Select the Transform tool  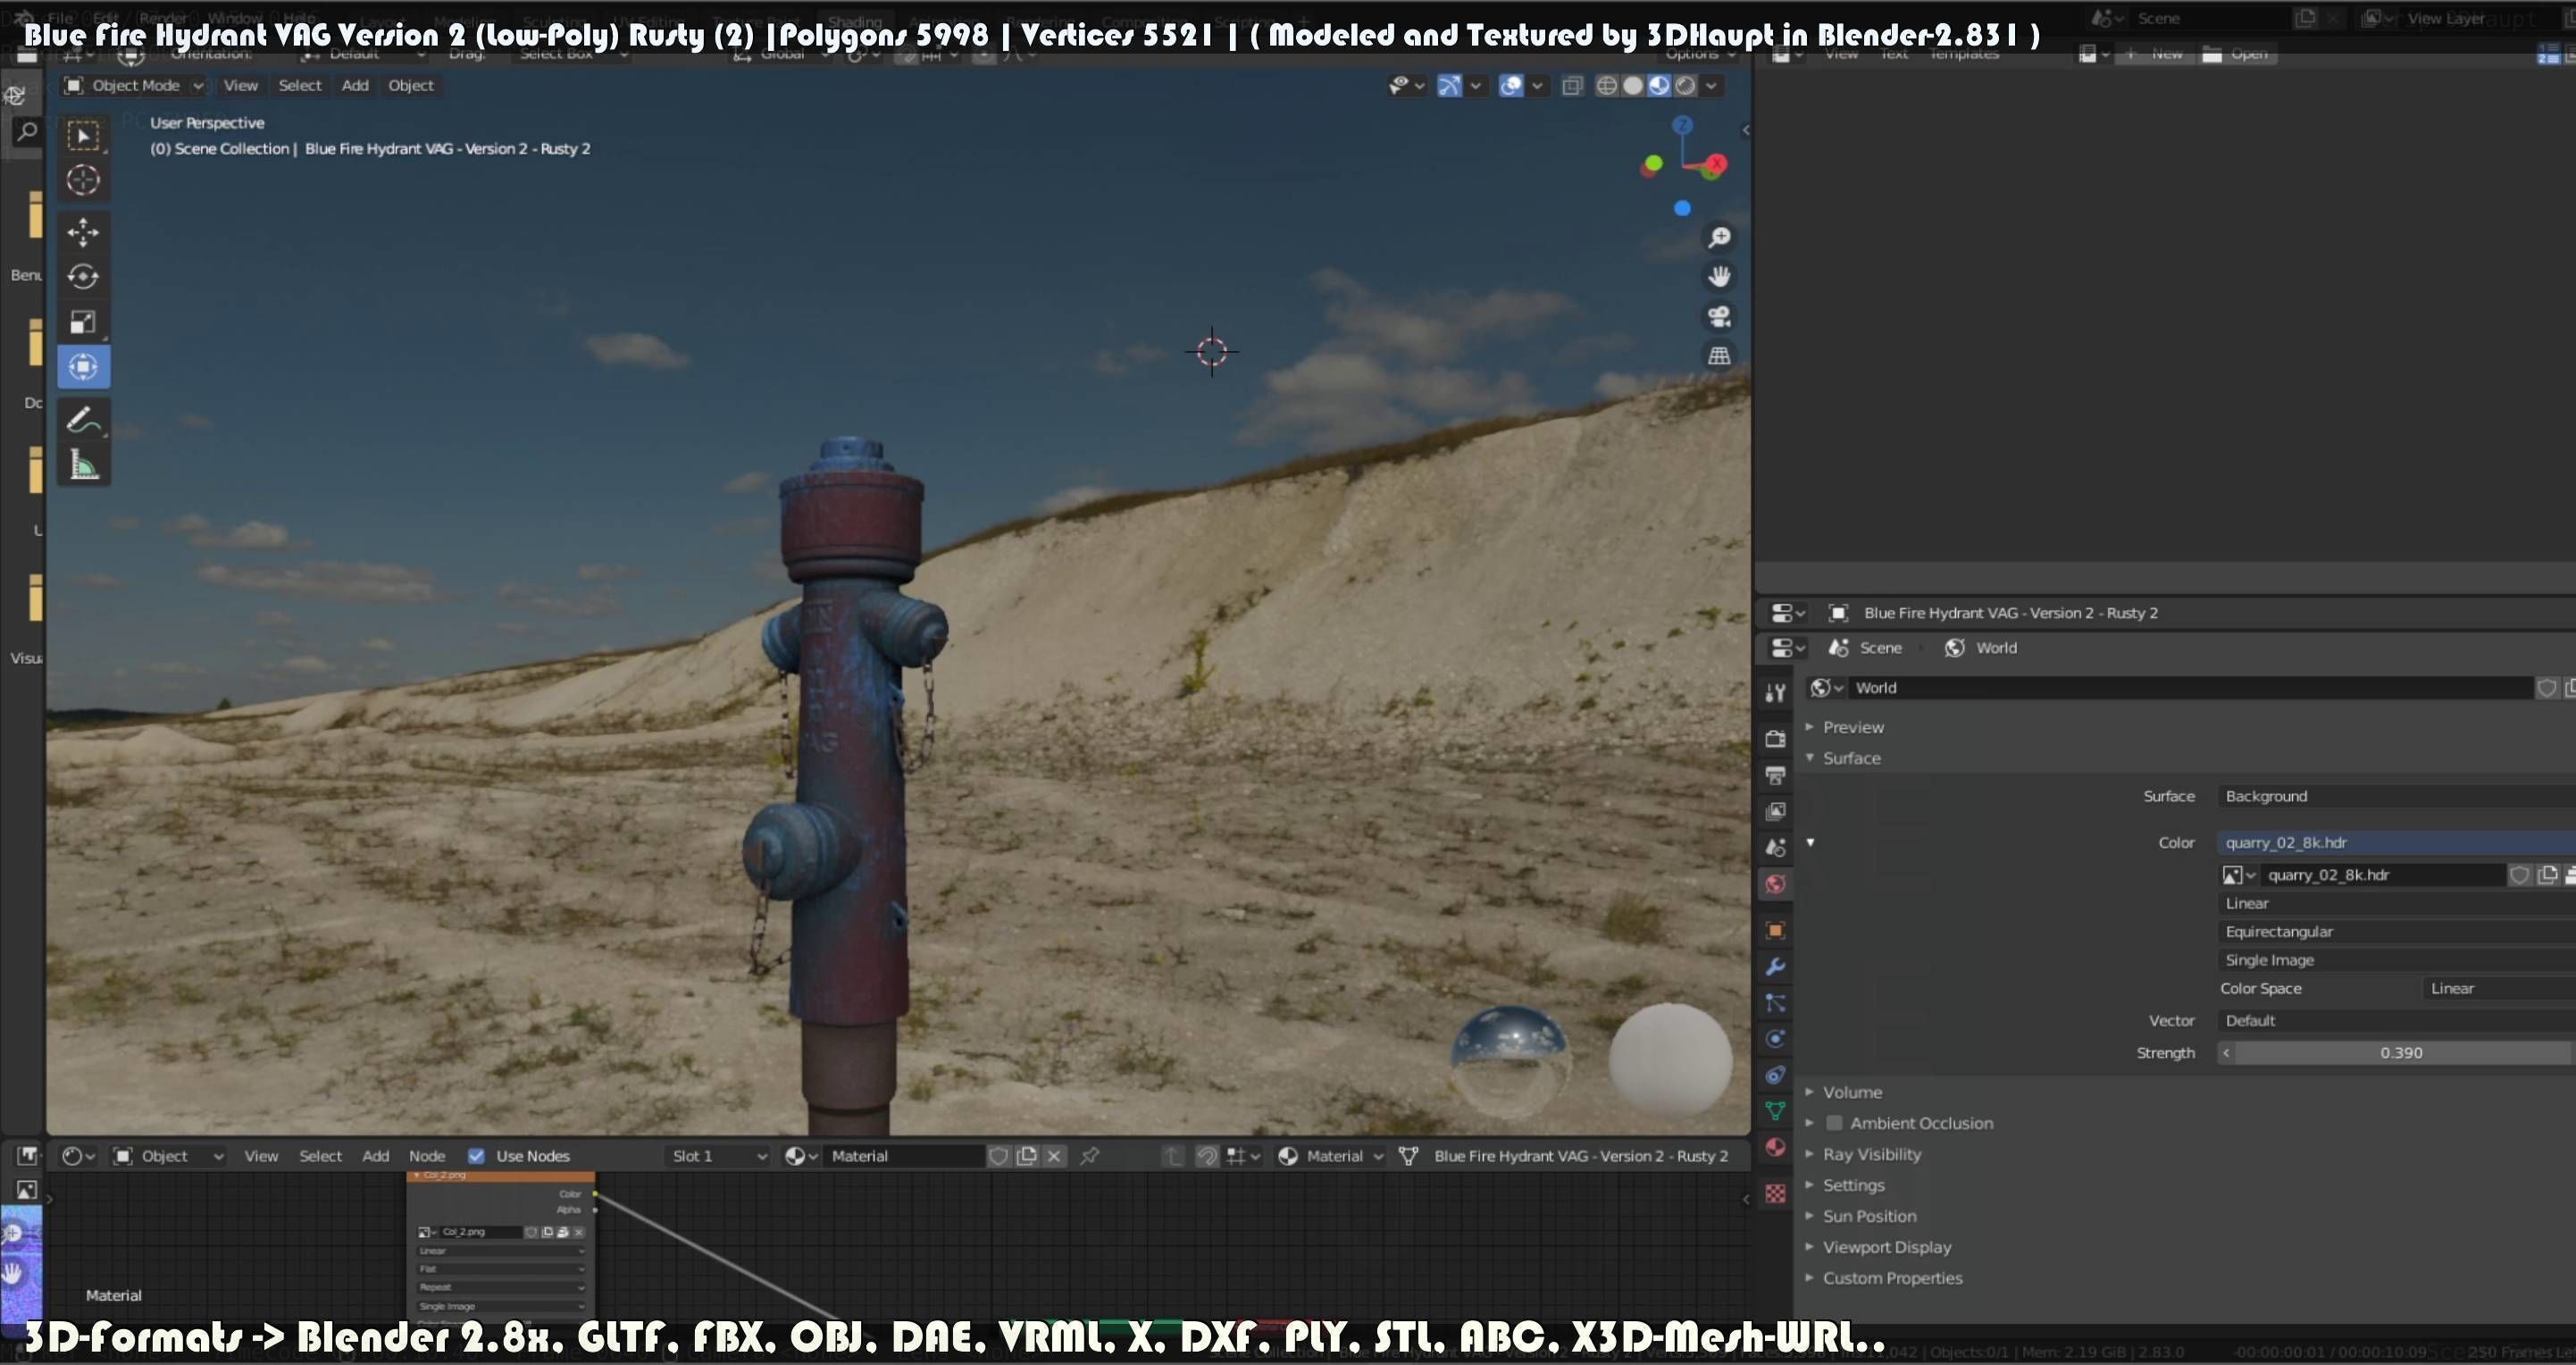pos(83,367)
